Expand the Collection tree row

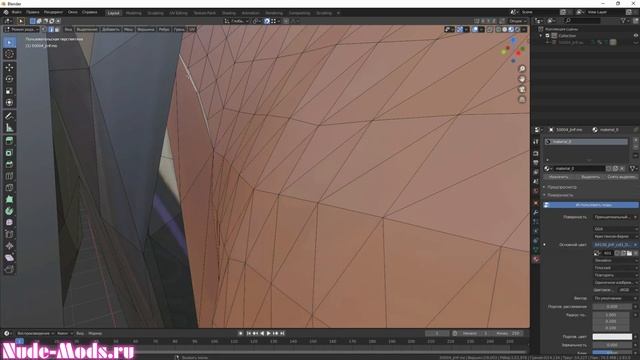(541, 36)
